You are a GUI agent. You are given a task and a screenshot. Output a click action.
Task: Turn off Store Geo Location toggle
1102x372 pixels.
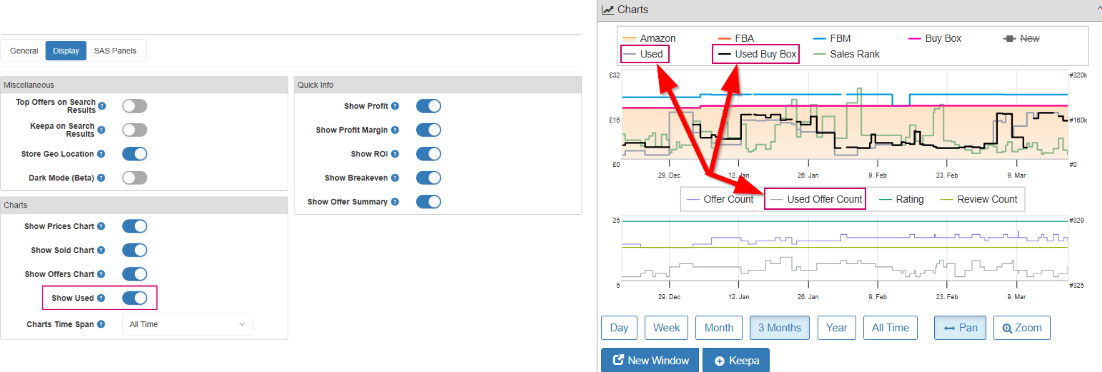(134, 154)
